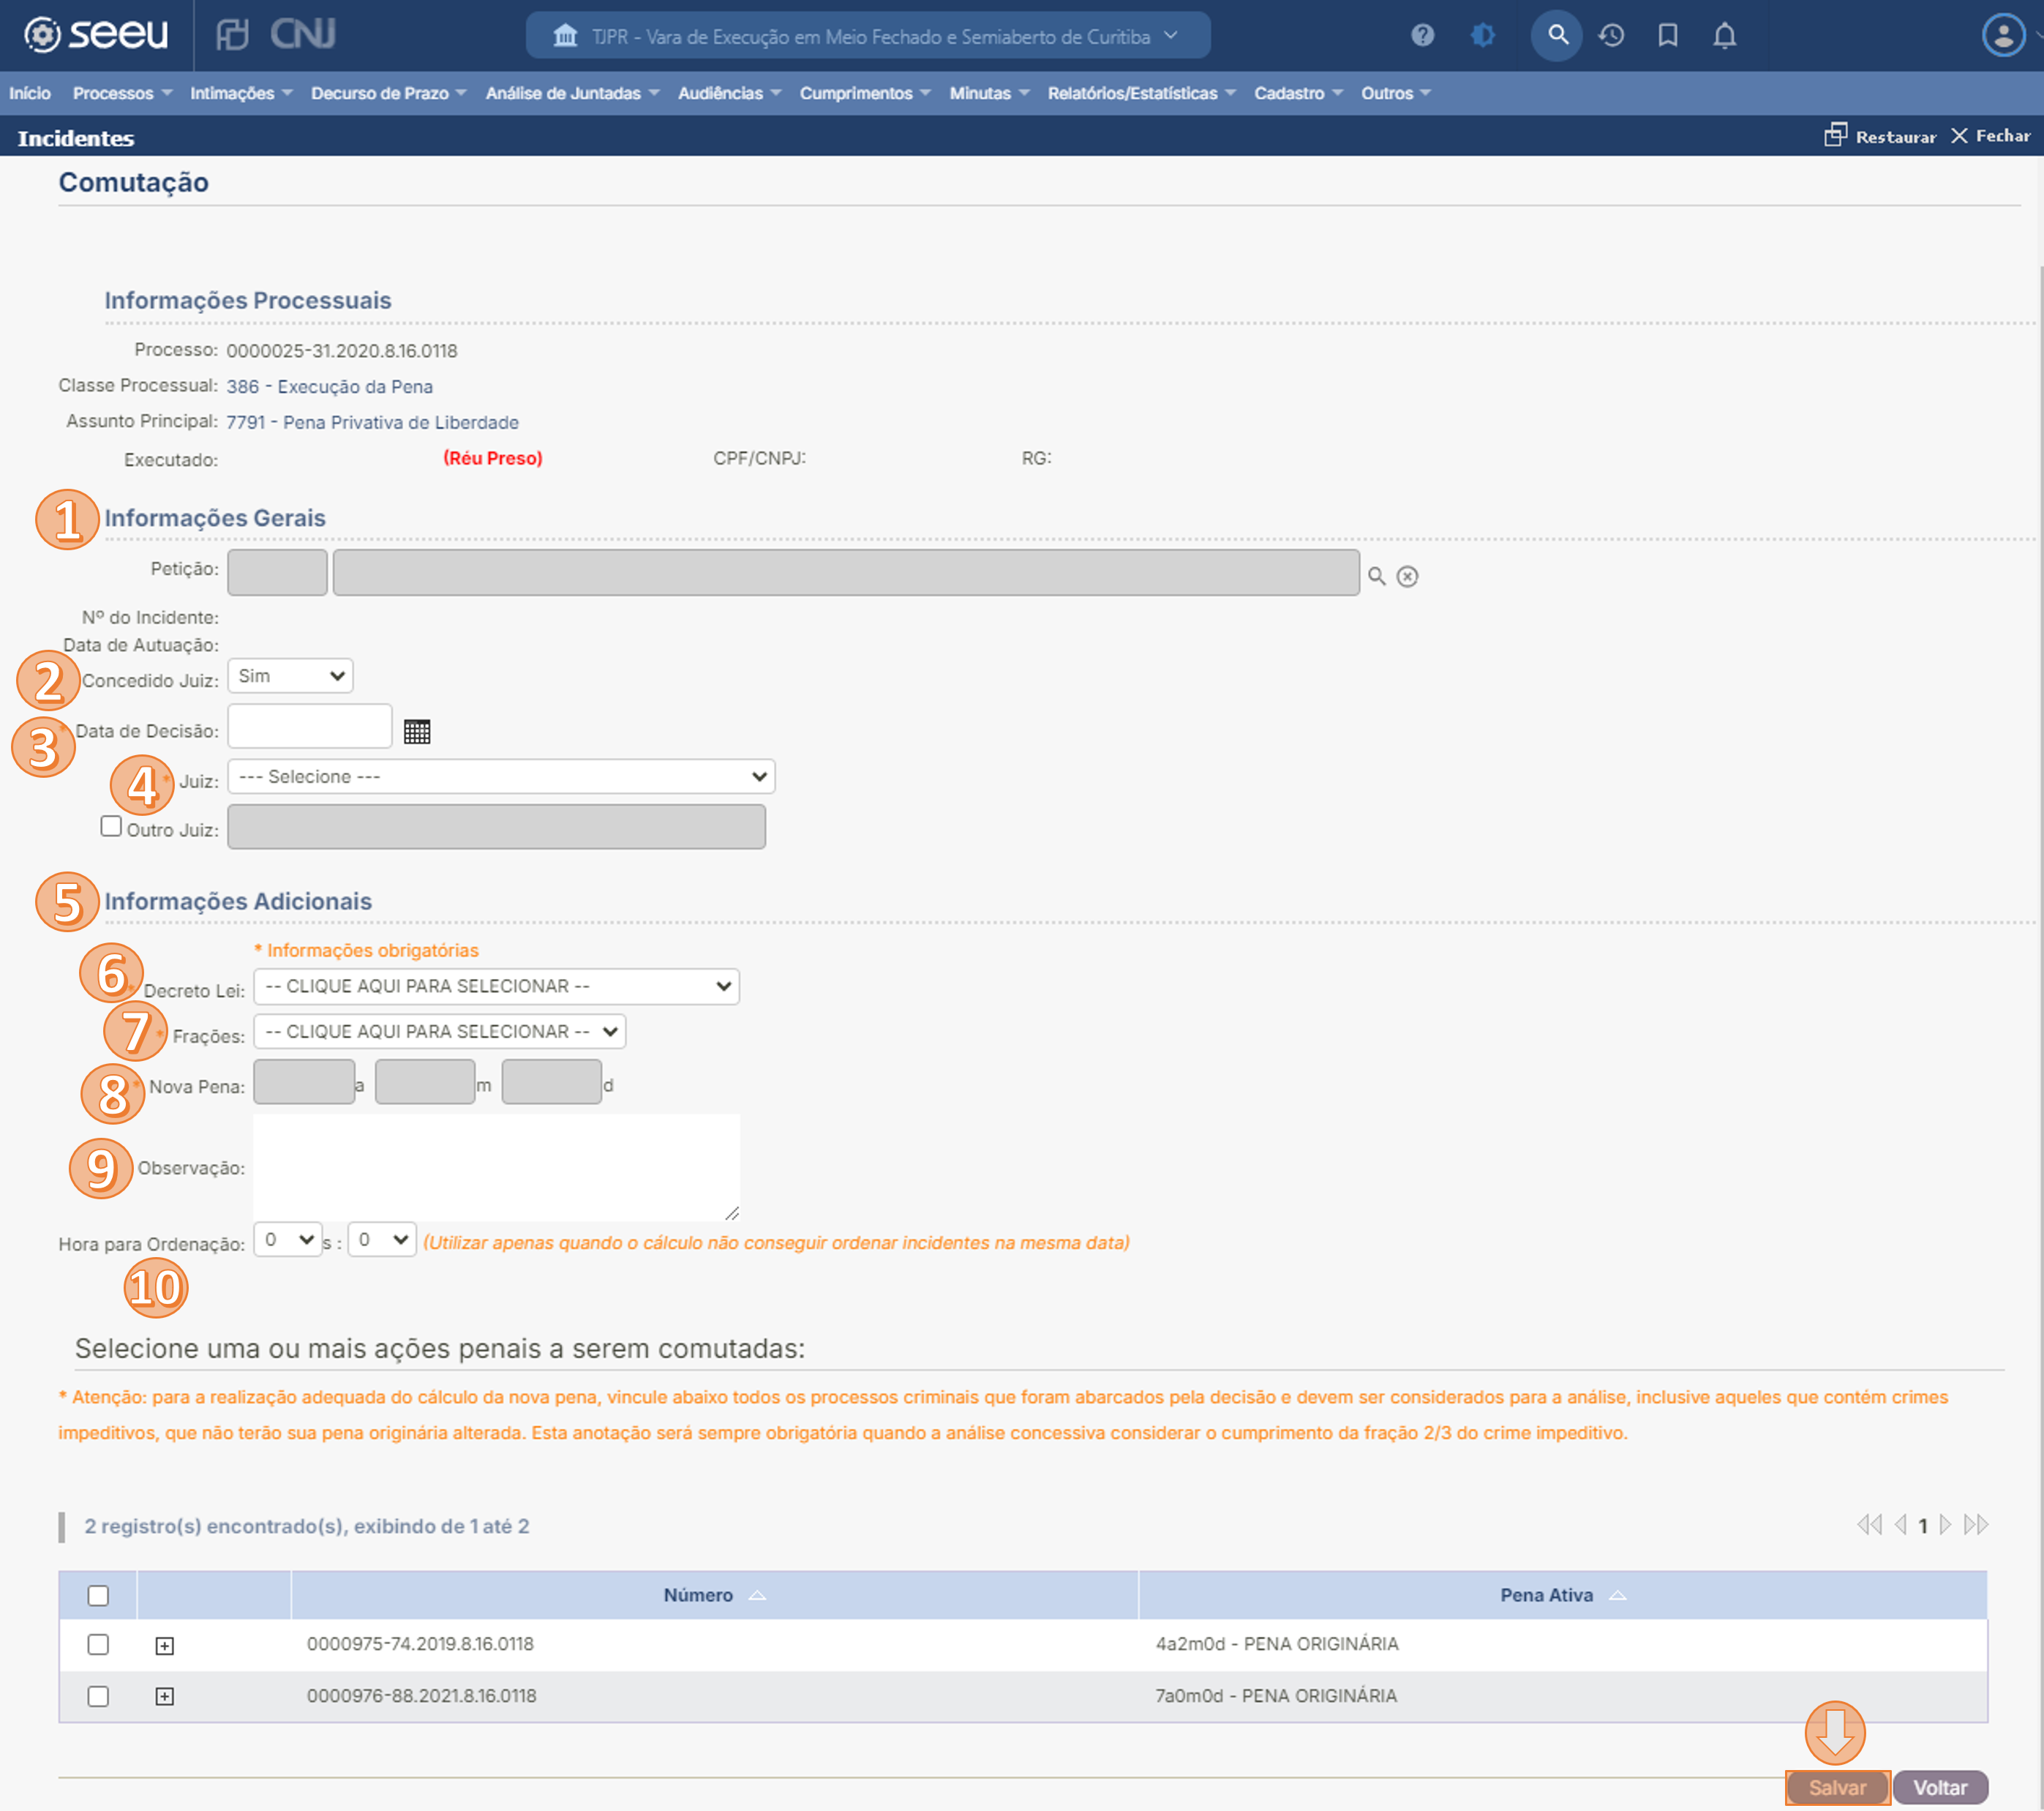Click the Data de Decisão input field

click(x=310, y=726)
